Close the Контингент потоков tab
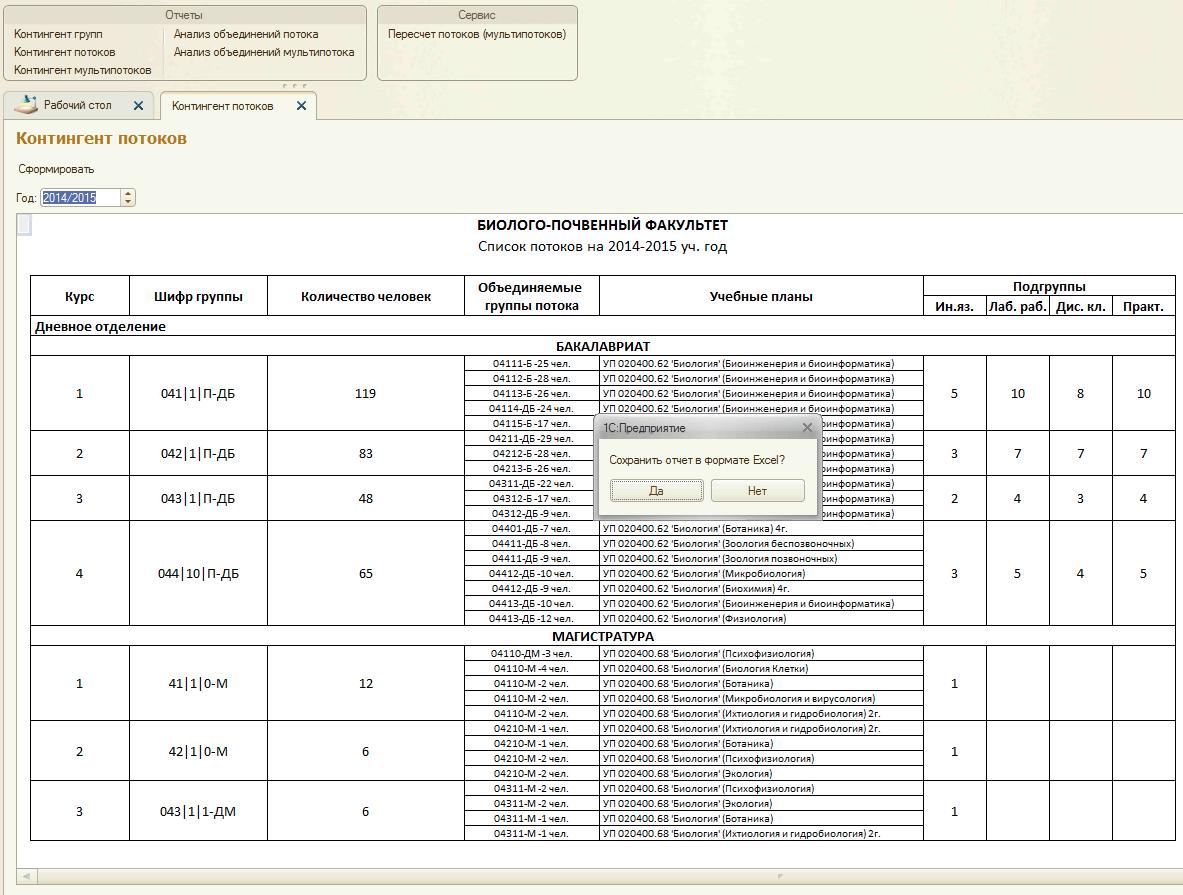The image size is (1183, 895). (x=301, y=106)
